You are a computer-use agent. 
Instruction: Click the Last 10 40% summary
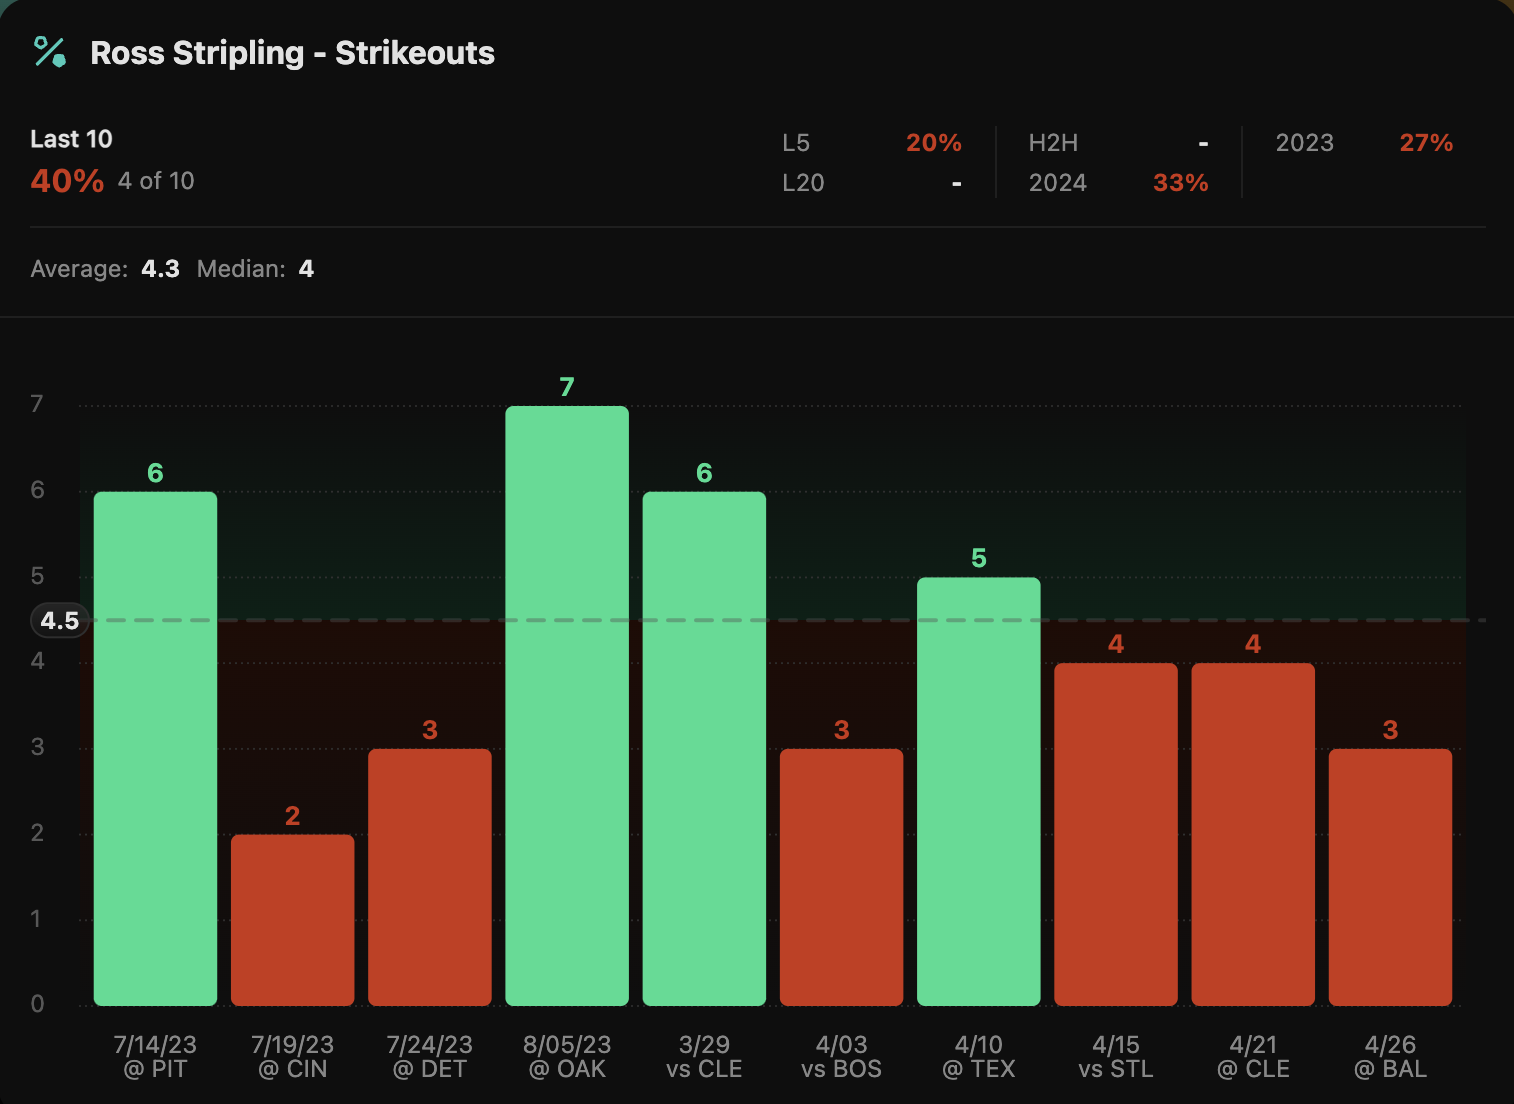pyautogui.click(x=112, y=161)
